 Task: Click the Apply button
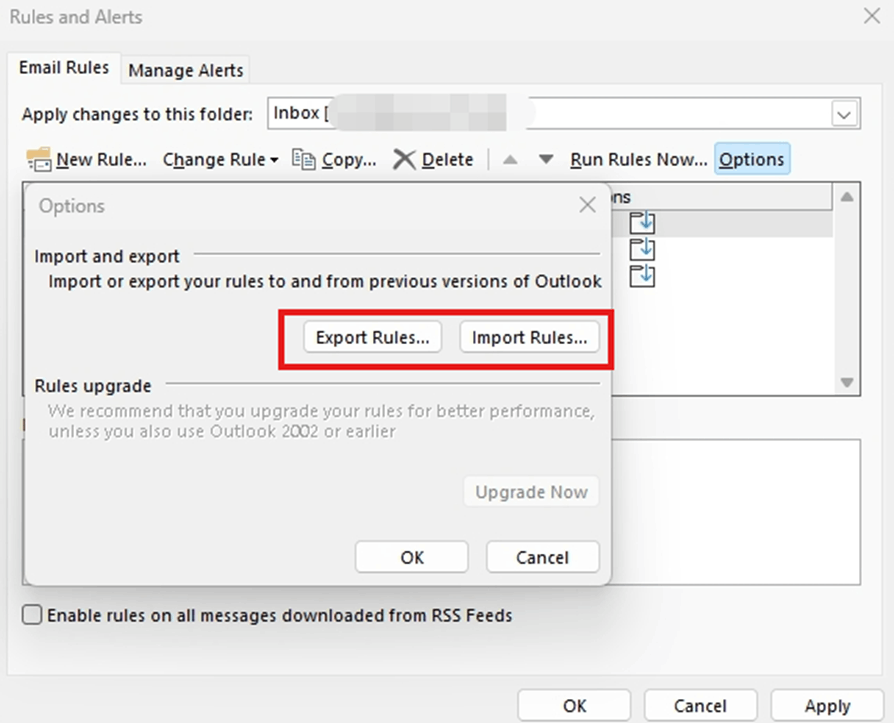tap(827, 706)
